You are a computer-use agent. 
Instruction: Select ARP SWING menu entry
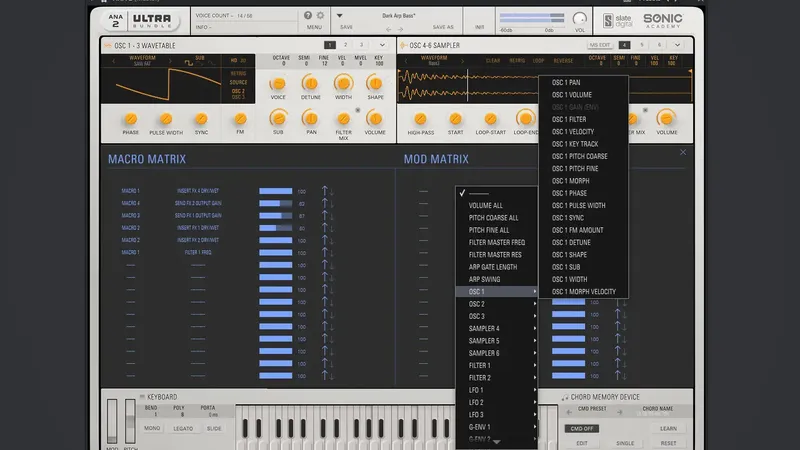coord(496,280)
